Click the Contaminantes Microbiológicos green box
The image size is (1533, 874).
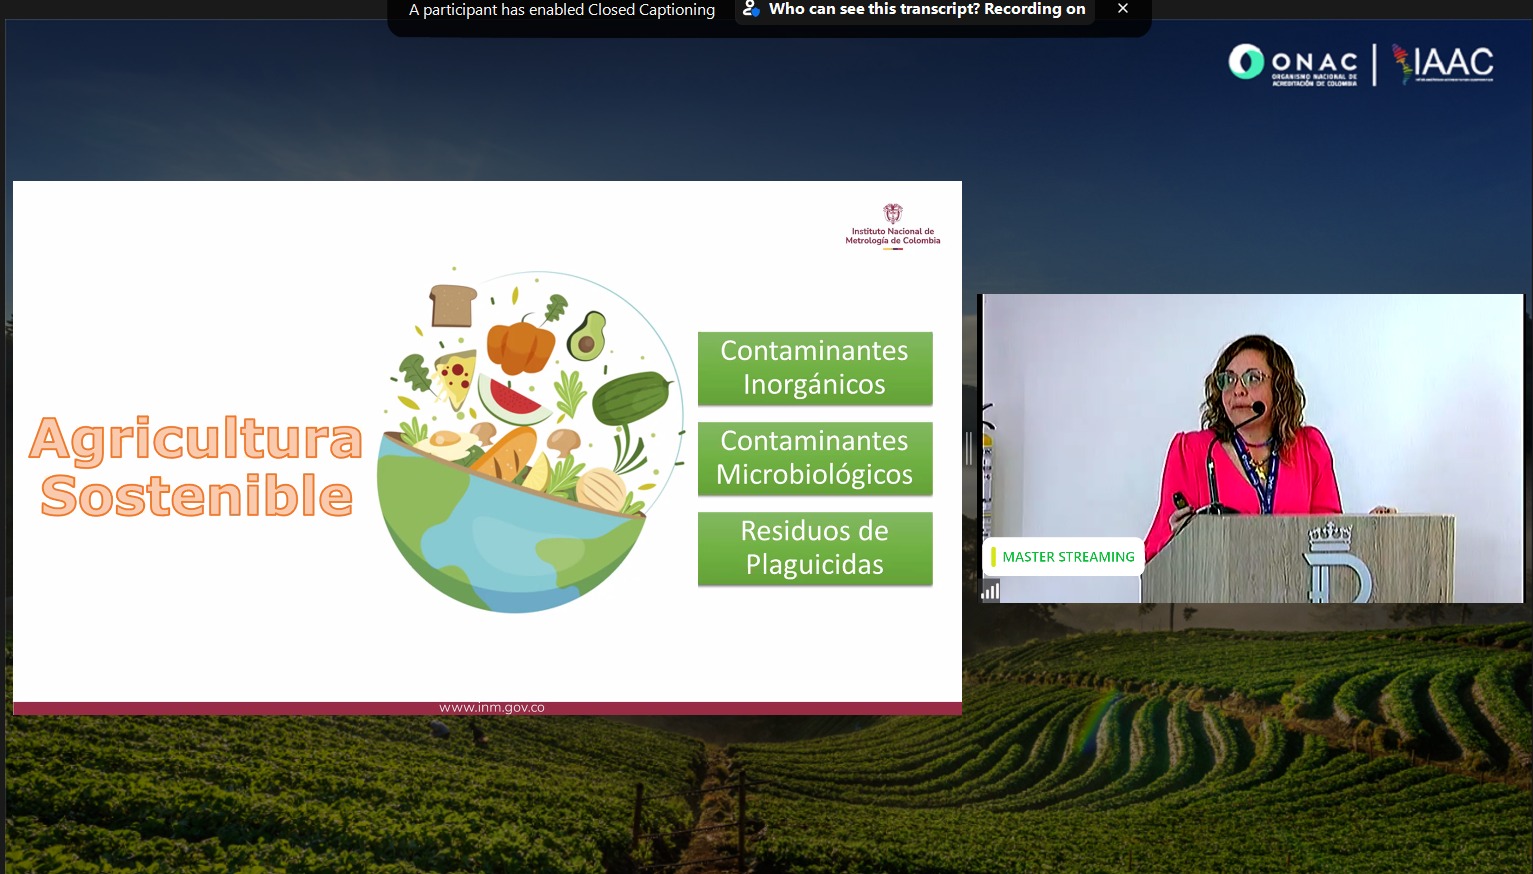[815, 458]
